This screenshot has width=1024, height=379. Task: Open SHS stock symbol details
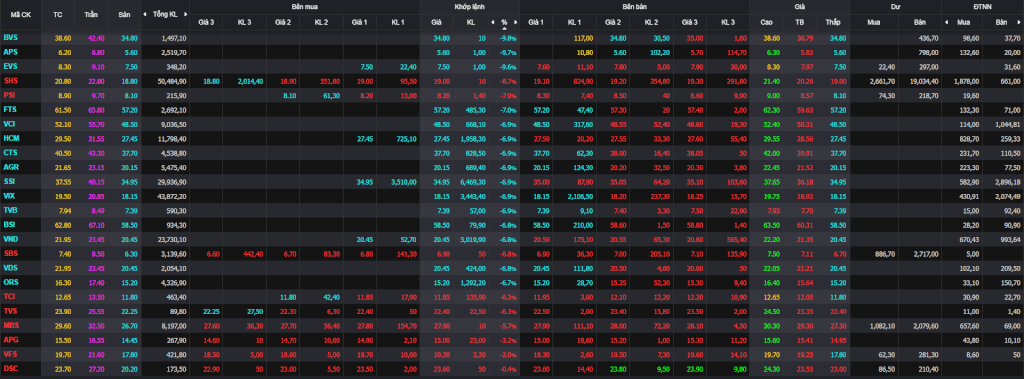(x=10, y=80)
